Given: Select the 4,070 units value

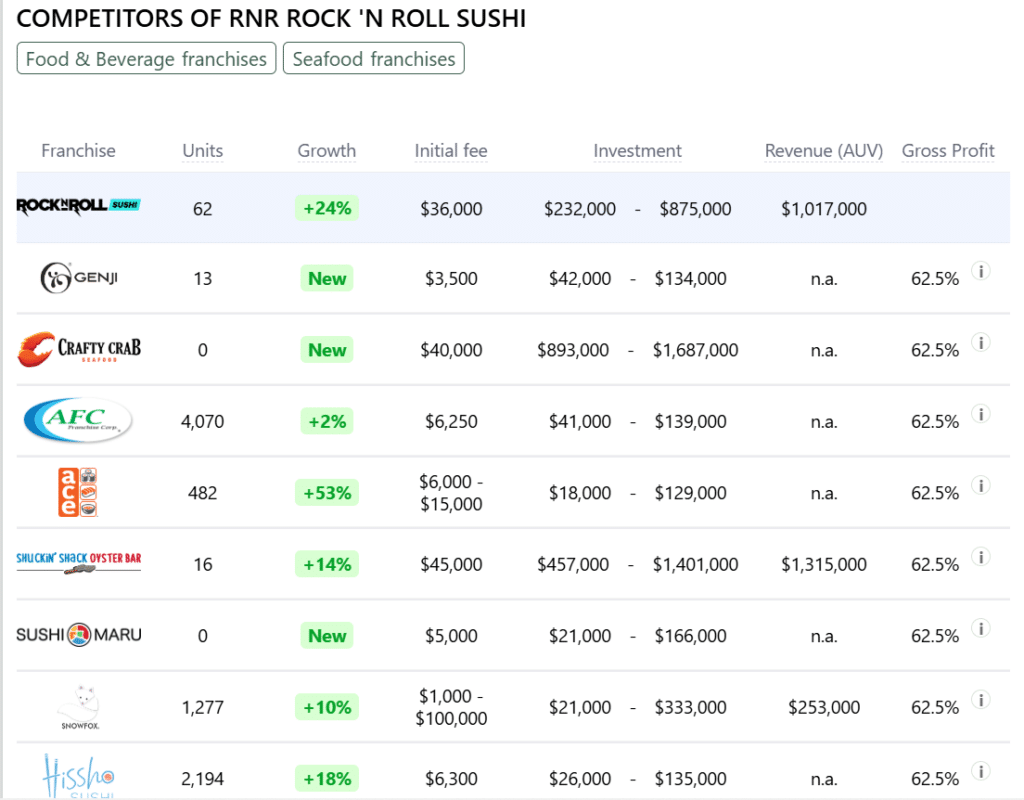Looking at the screenshot, I should (x=202, y=422).
